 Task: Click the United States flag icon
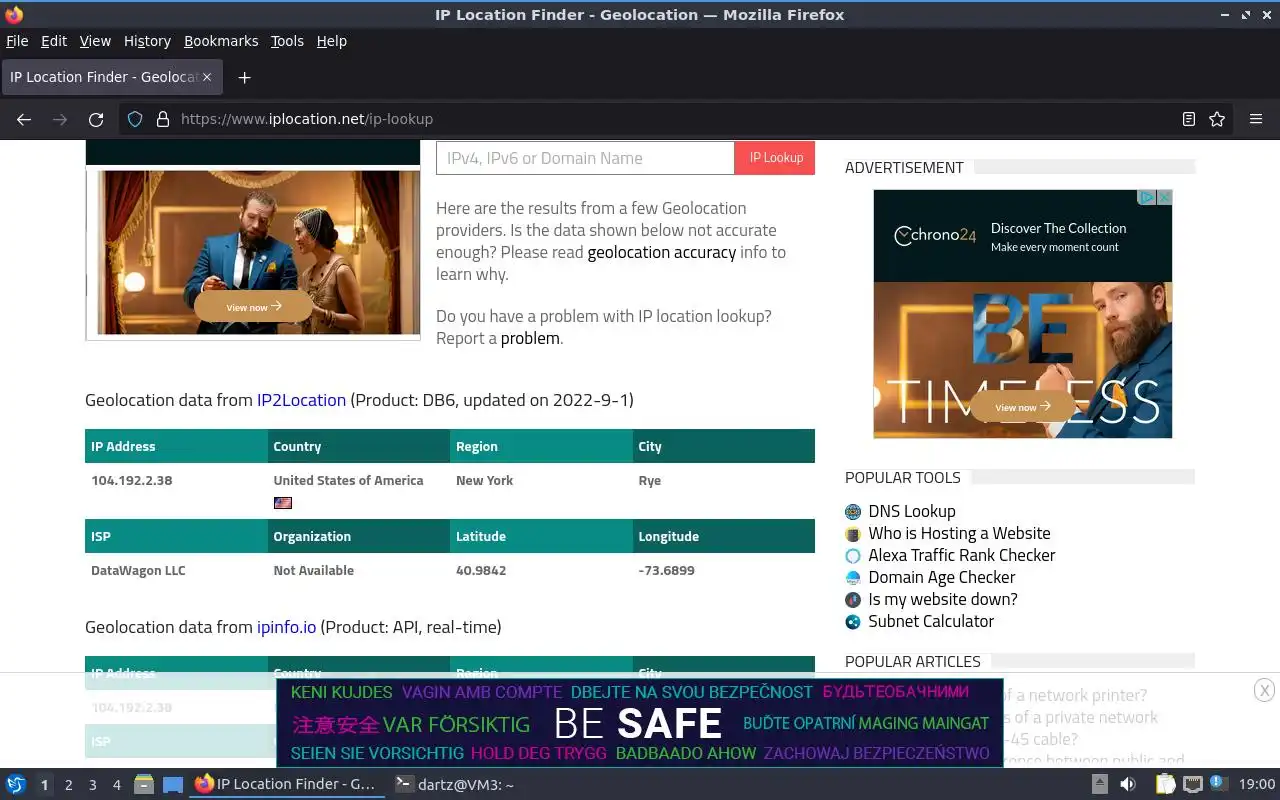click(x=283, y=503)
